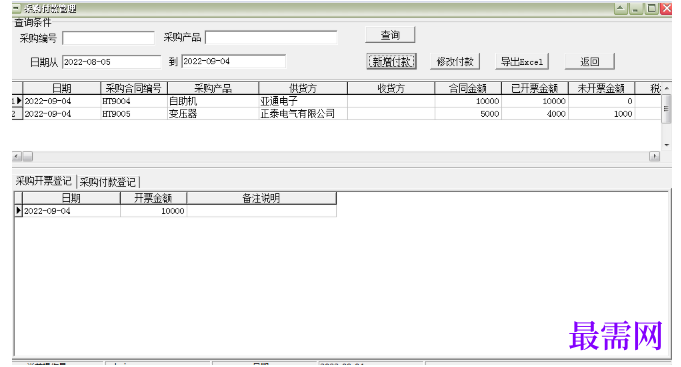Viewport: 681px width, 367px height.
Task: Click the title bar roll-up arrow button
Action: (x=620, y=8)
